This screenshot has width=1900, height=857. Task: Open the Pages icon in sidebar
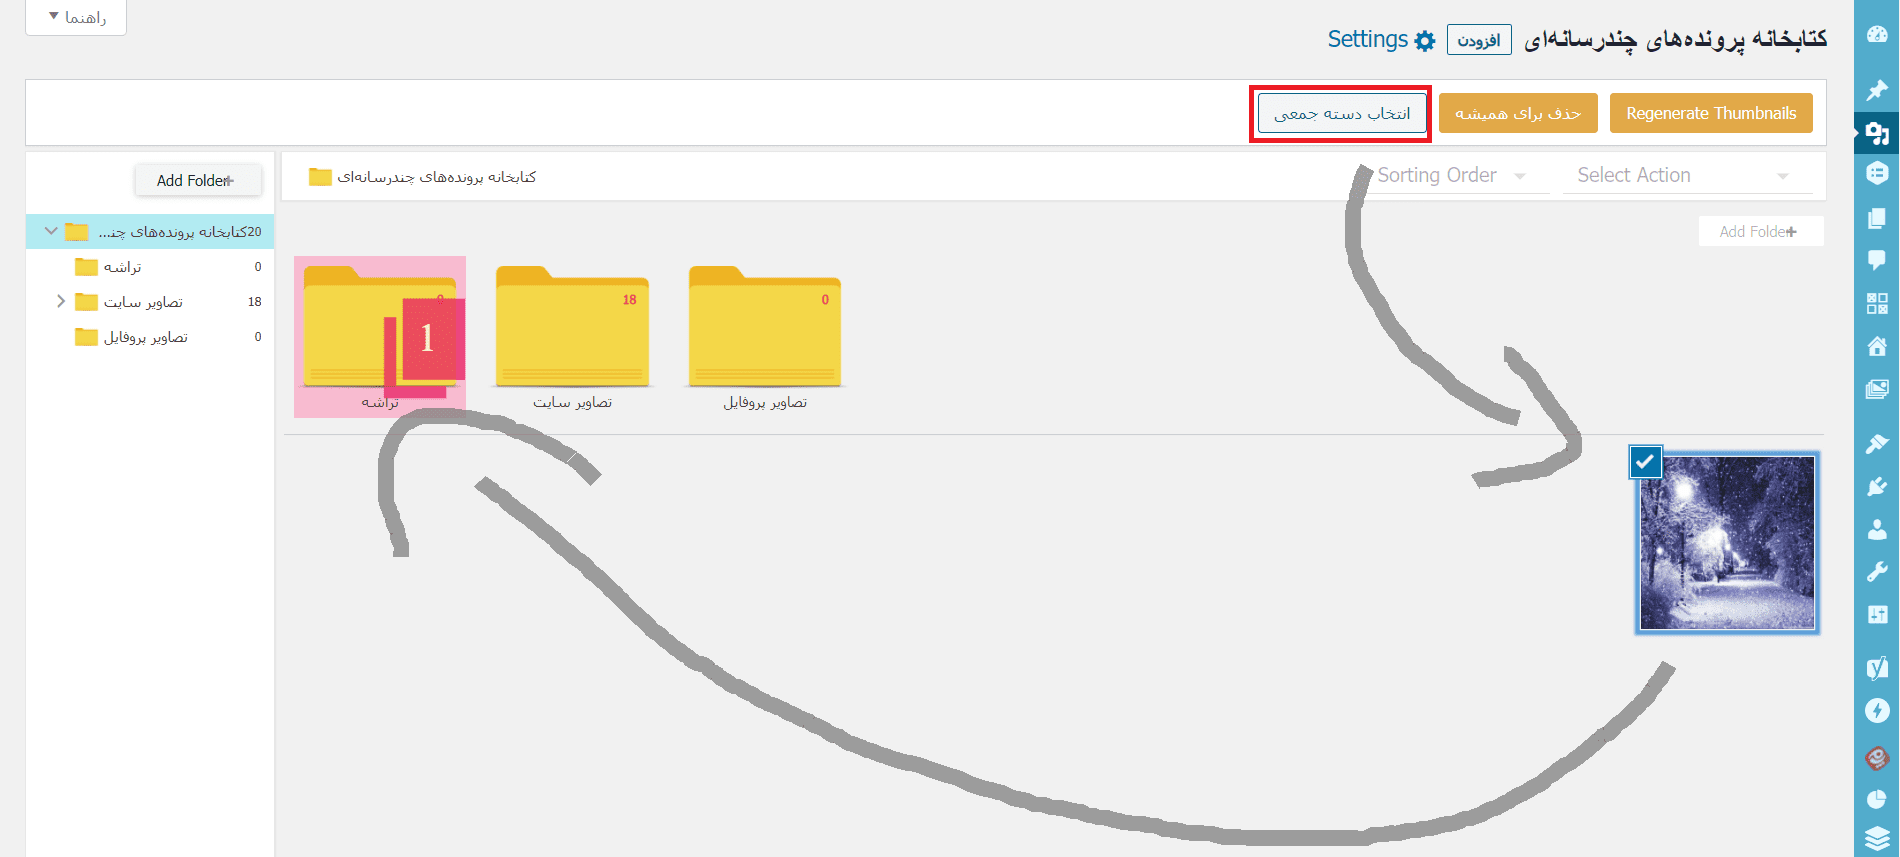[1877, 218]
